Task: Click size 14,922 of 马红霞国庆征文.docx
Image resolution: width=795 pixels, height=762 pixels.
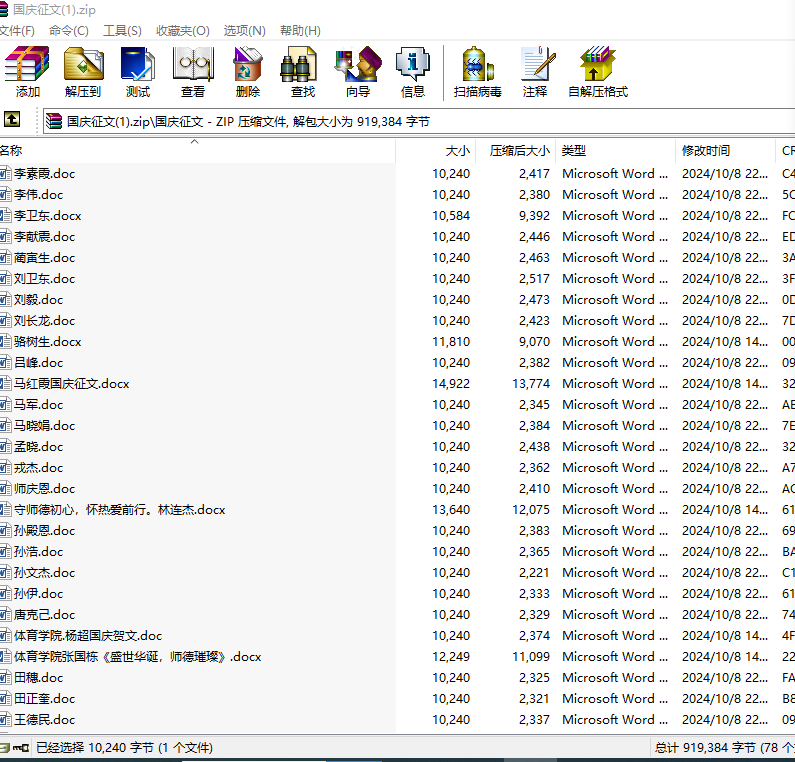Action: click(451, 384)
